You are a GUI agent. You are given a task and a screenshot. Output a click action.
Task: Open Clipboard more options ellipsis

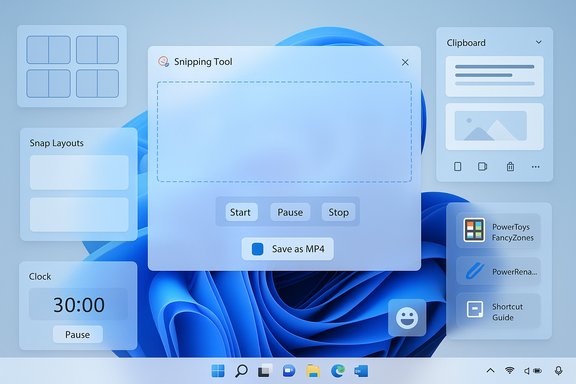tap(536, 167)
